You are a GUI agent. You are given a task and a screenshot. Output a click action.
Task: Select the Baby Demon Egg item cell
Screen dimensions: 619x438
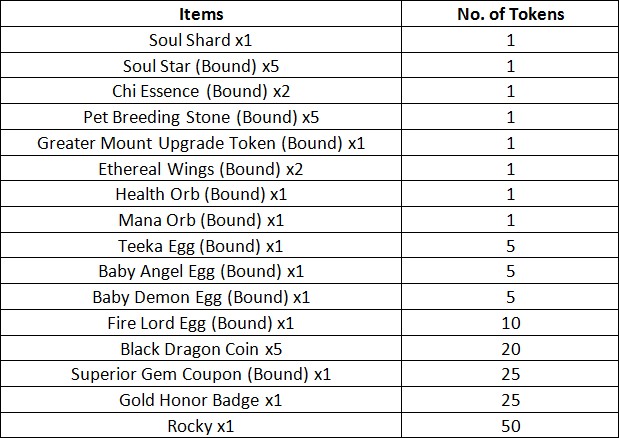201,297
